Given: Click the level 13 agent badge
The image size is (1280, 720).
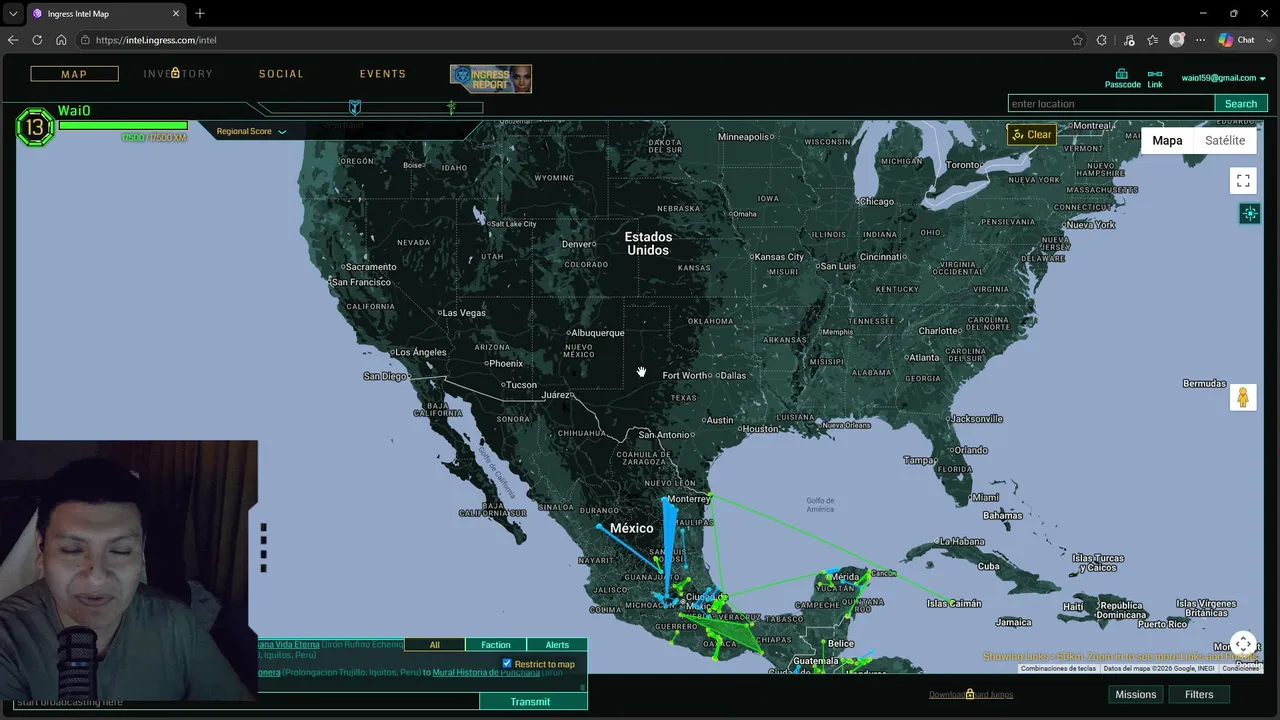Looking at the screenshot, I should click(x=35, y=127).
